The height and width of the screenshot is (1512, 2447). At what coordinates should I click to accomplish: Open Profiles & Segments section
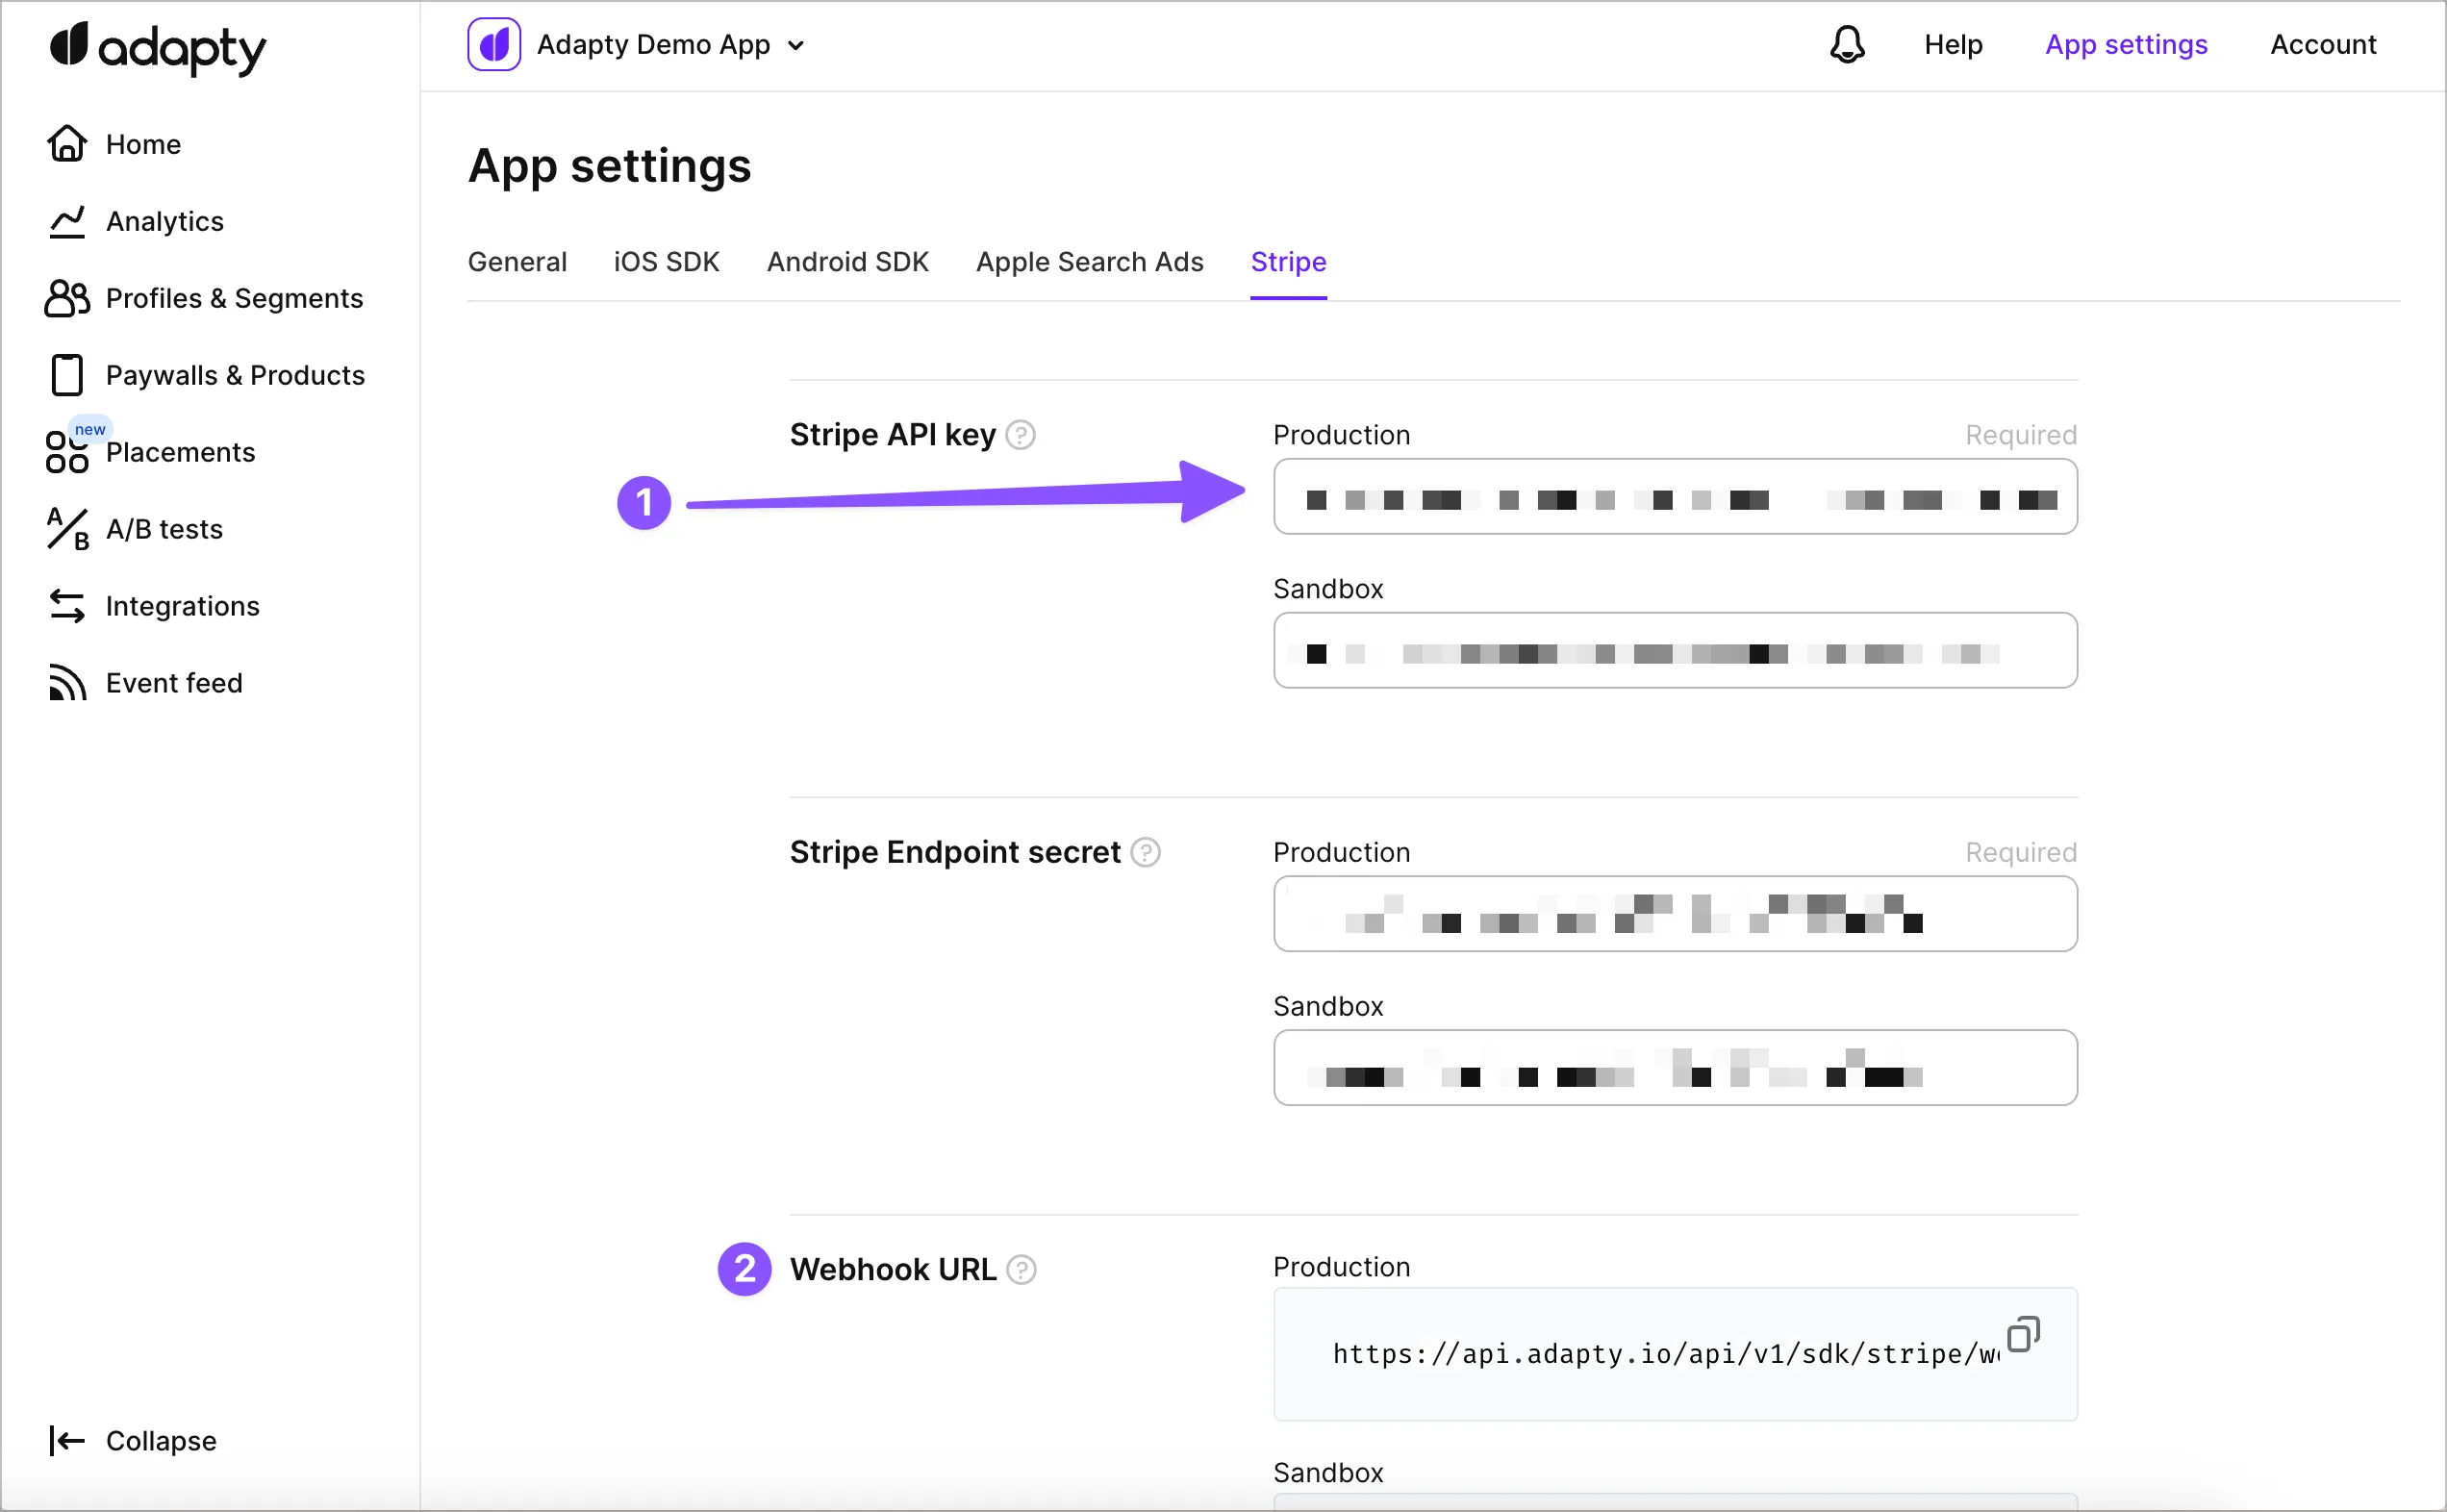[233, 298]
